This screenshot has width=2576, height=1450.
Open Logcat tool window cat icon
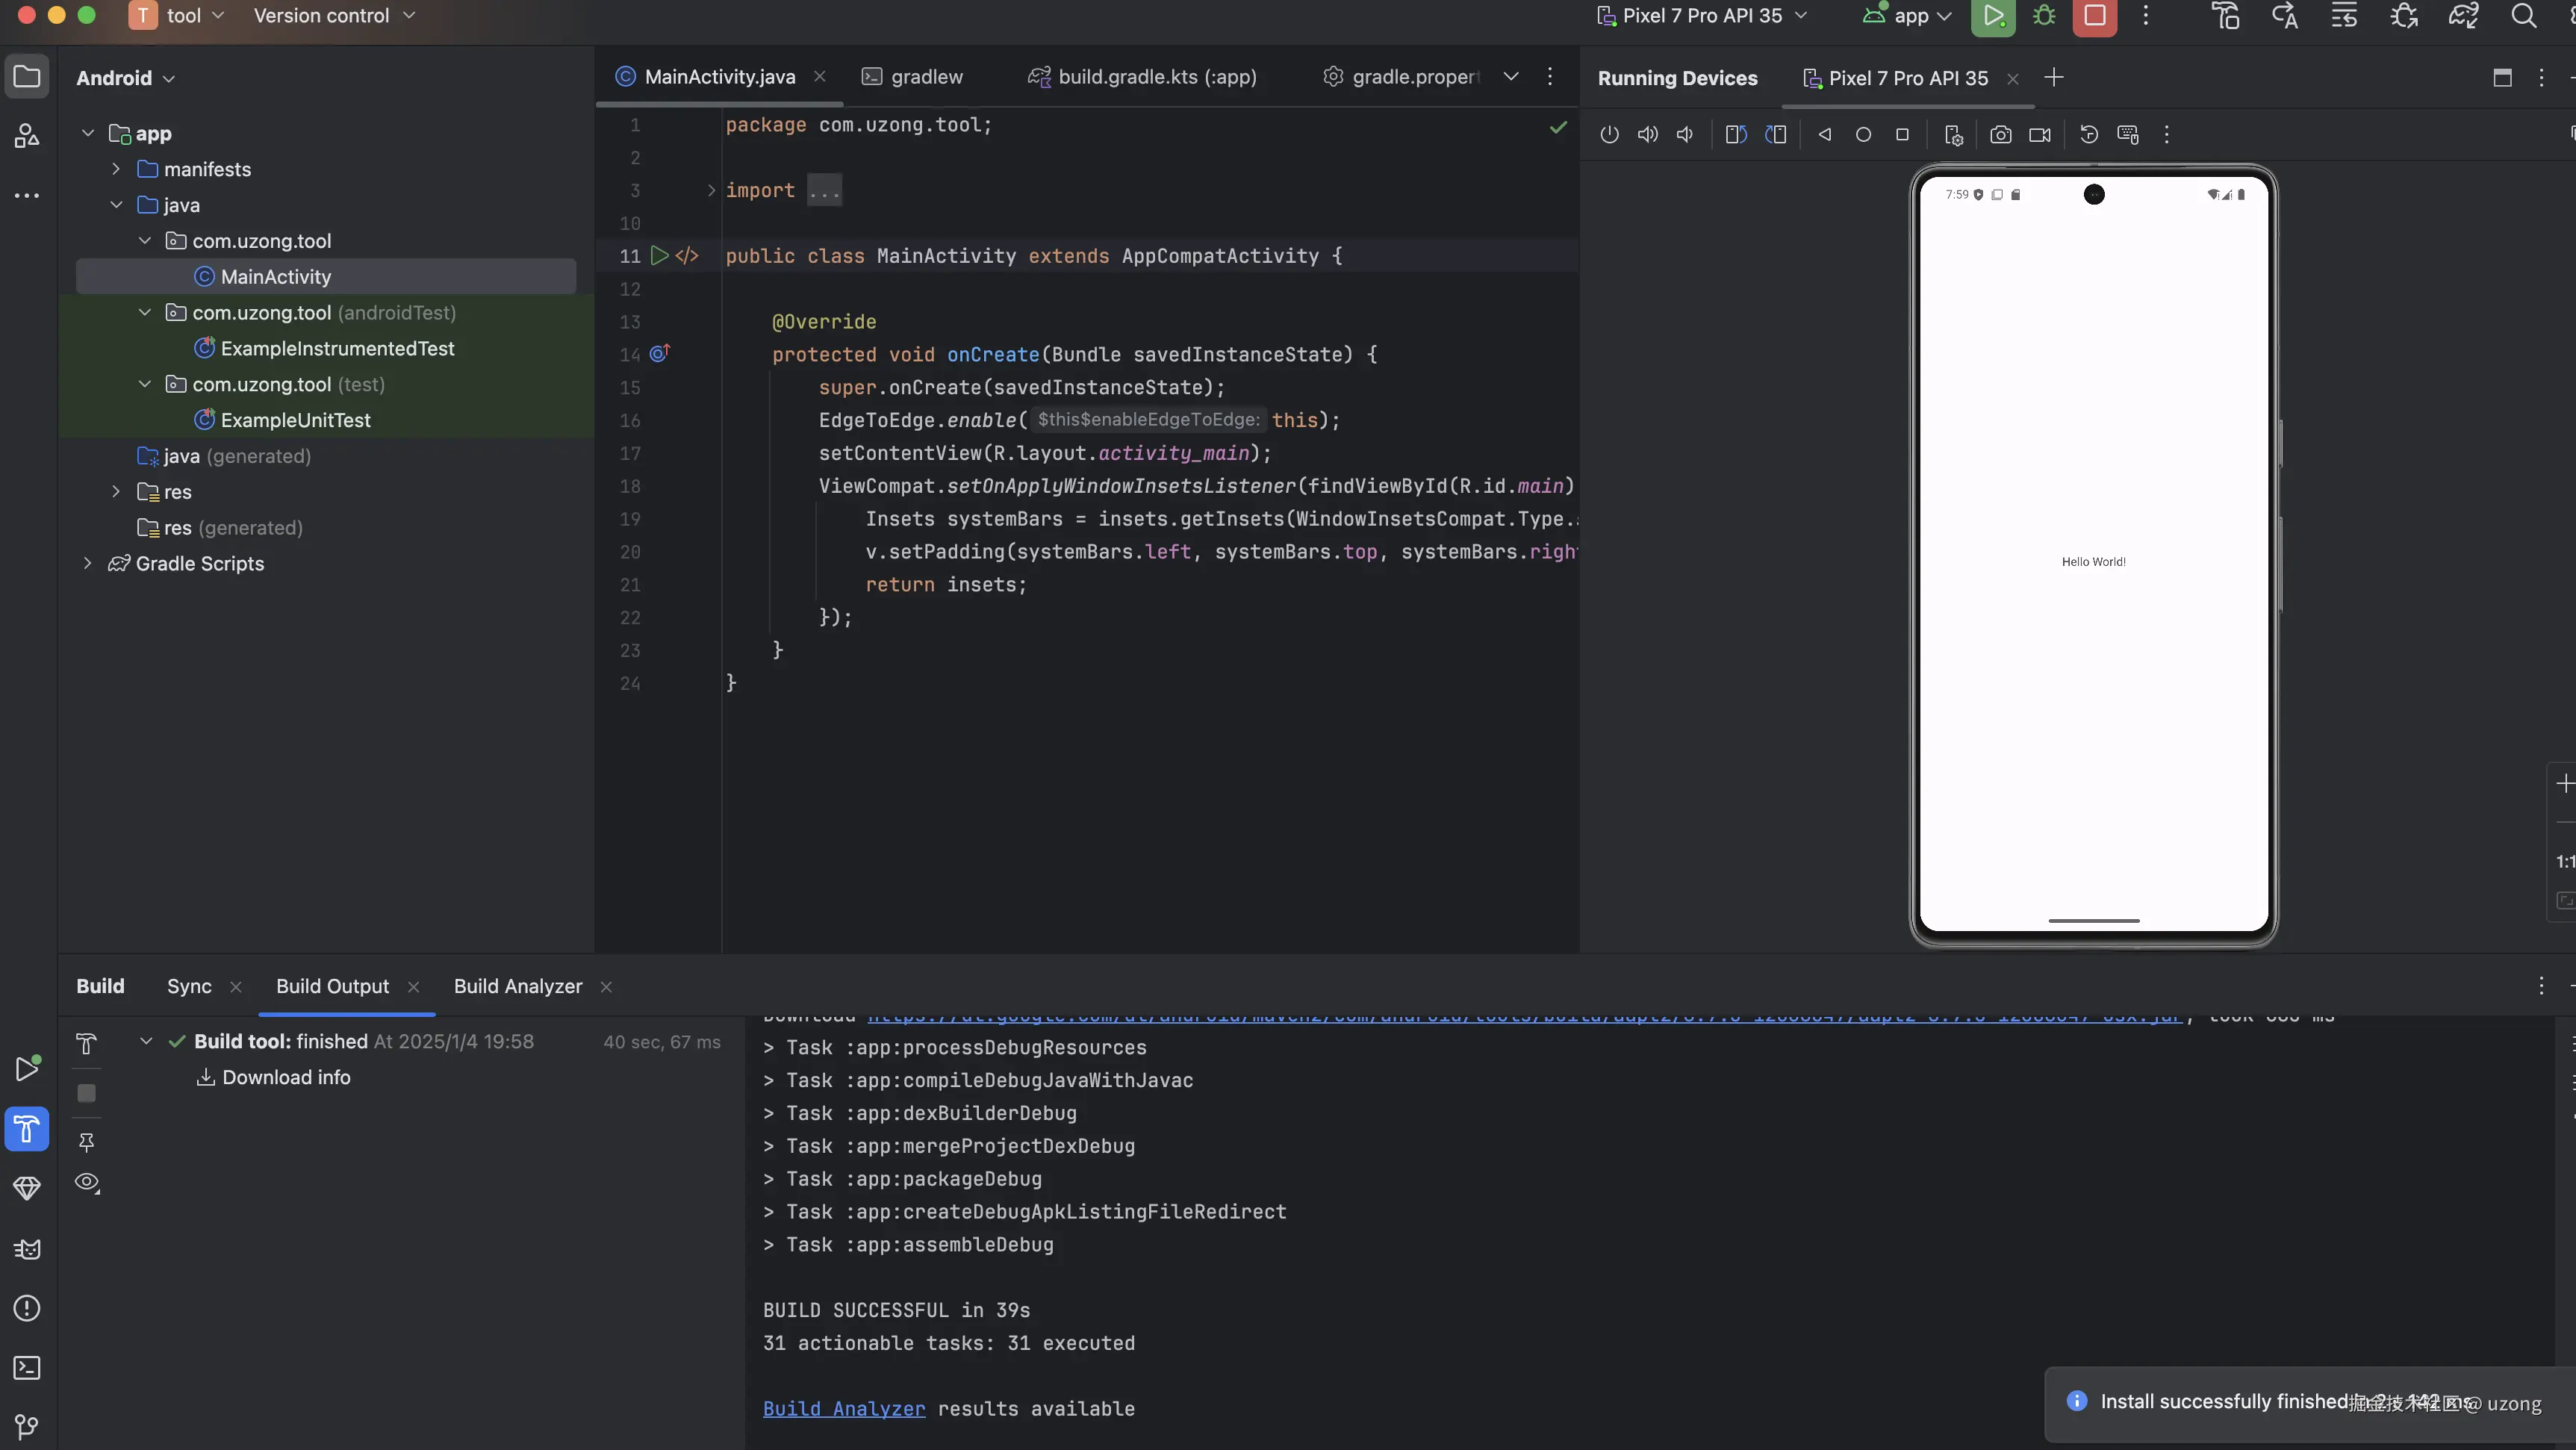click(27, 1248)
